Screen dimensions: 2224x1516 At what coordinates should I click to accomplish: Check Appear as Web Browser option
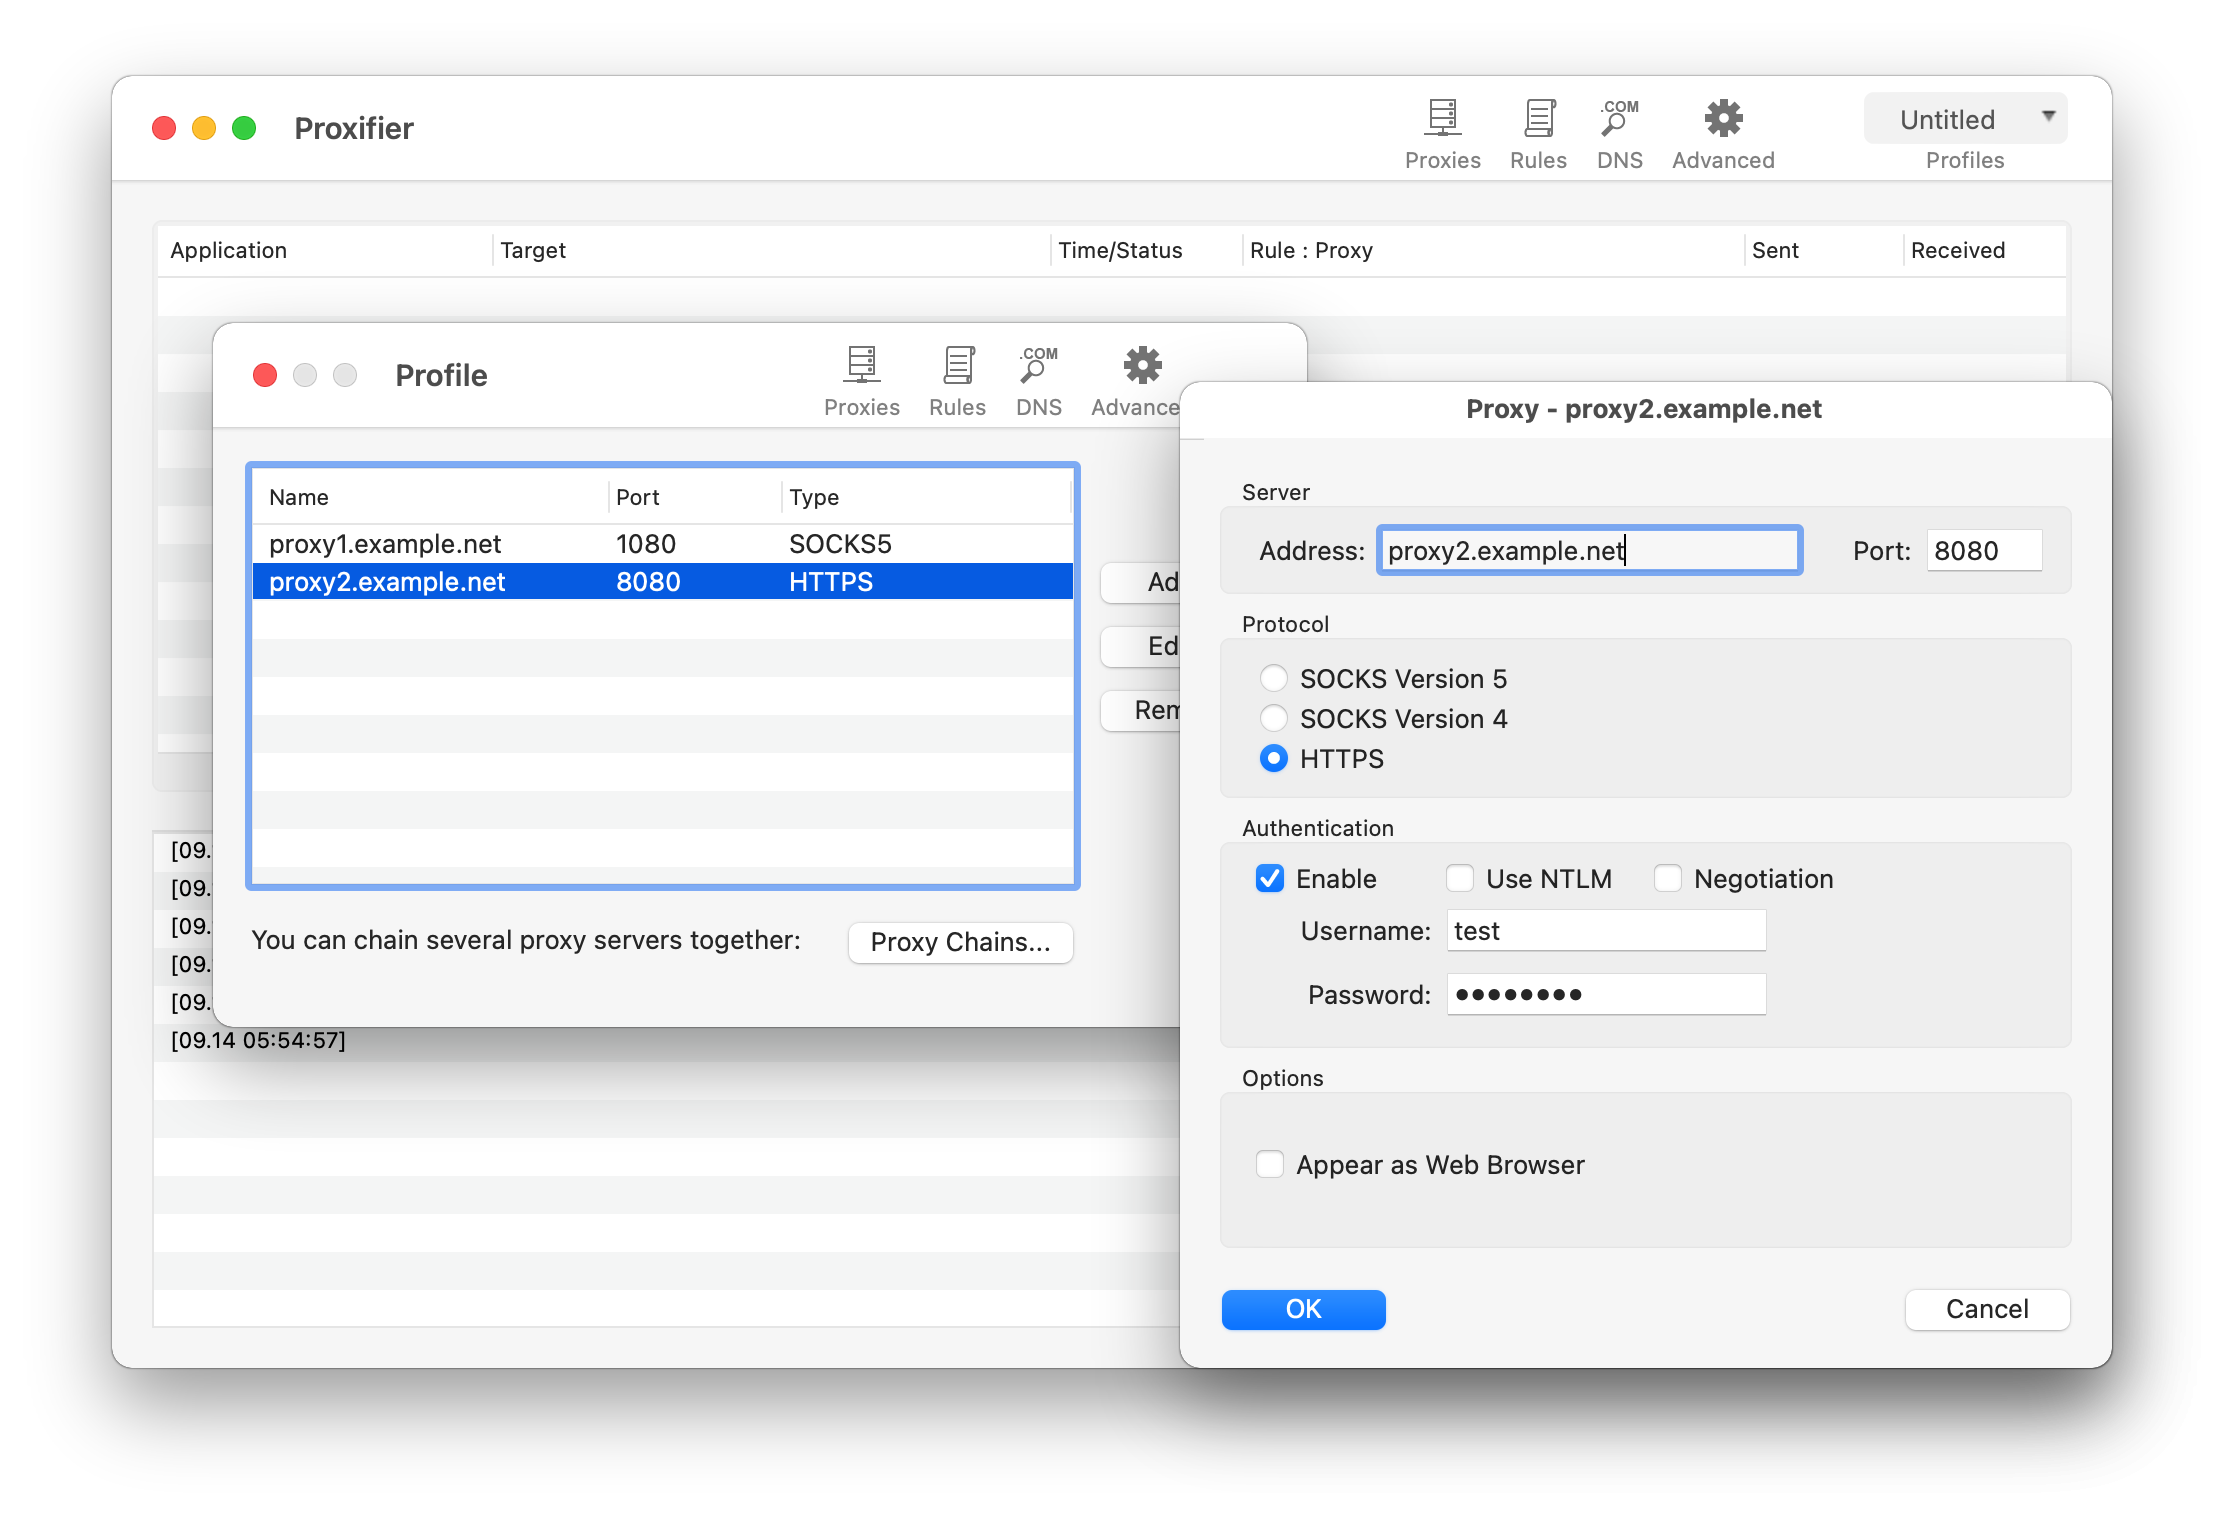[x=1269, y=1164]
